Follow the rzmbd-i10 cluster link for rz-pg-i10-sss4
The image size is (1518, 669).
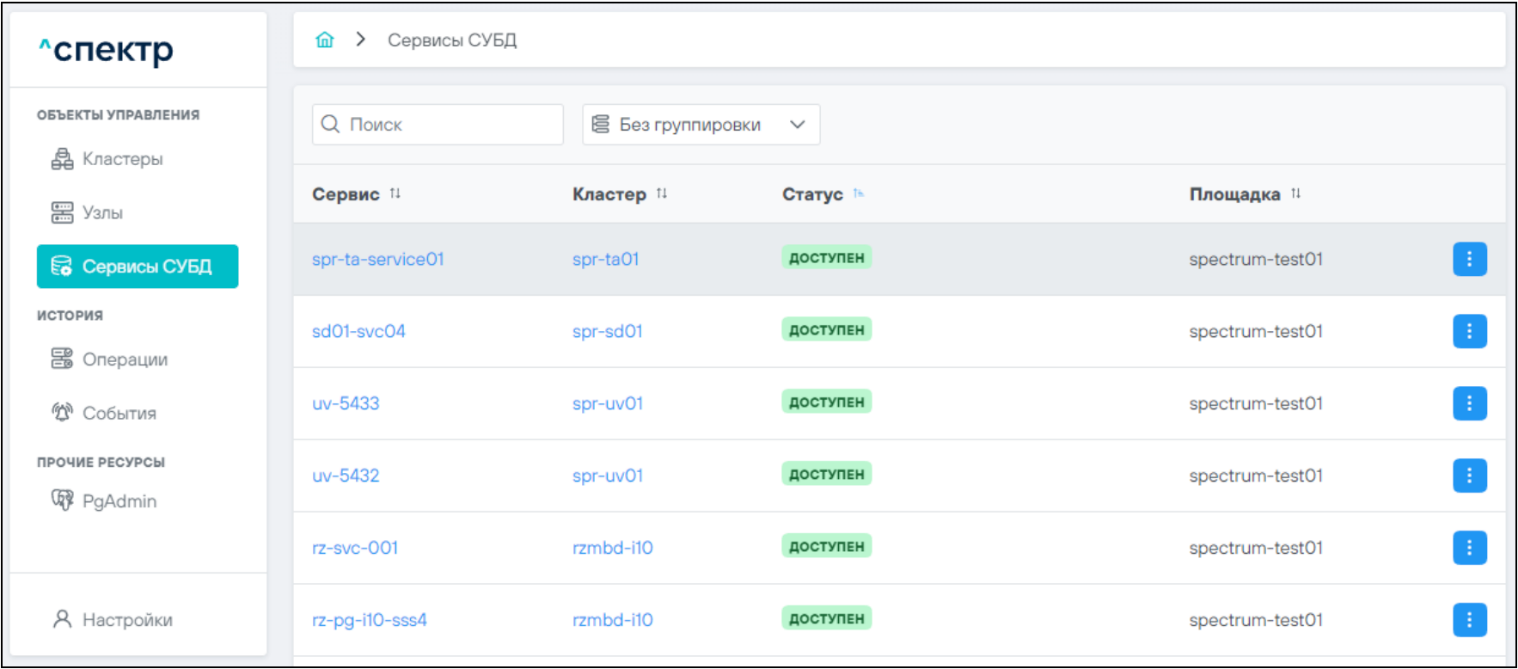(x=612, y=620)
